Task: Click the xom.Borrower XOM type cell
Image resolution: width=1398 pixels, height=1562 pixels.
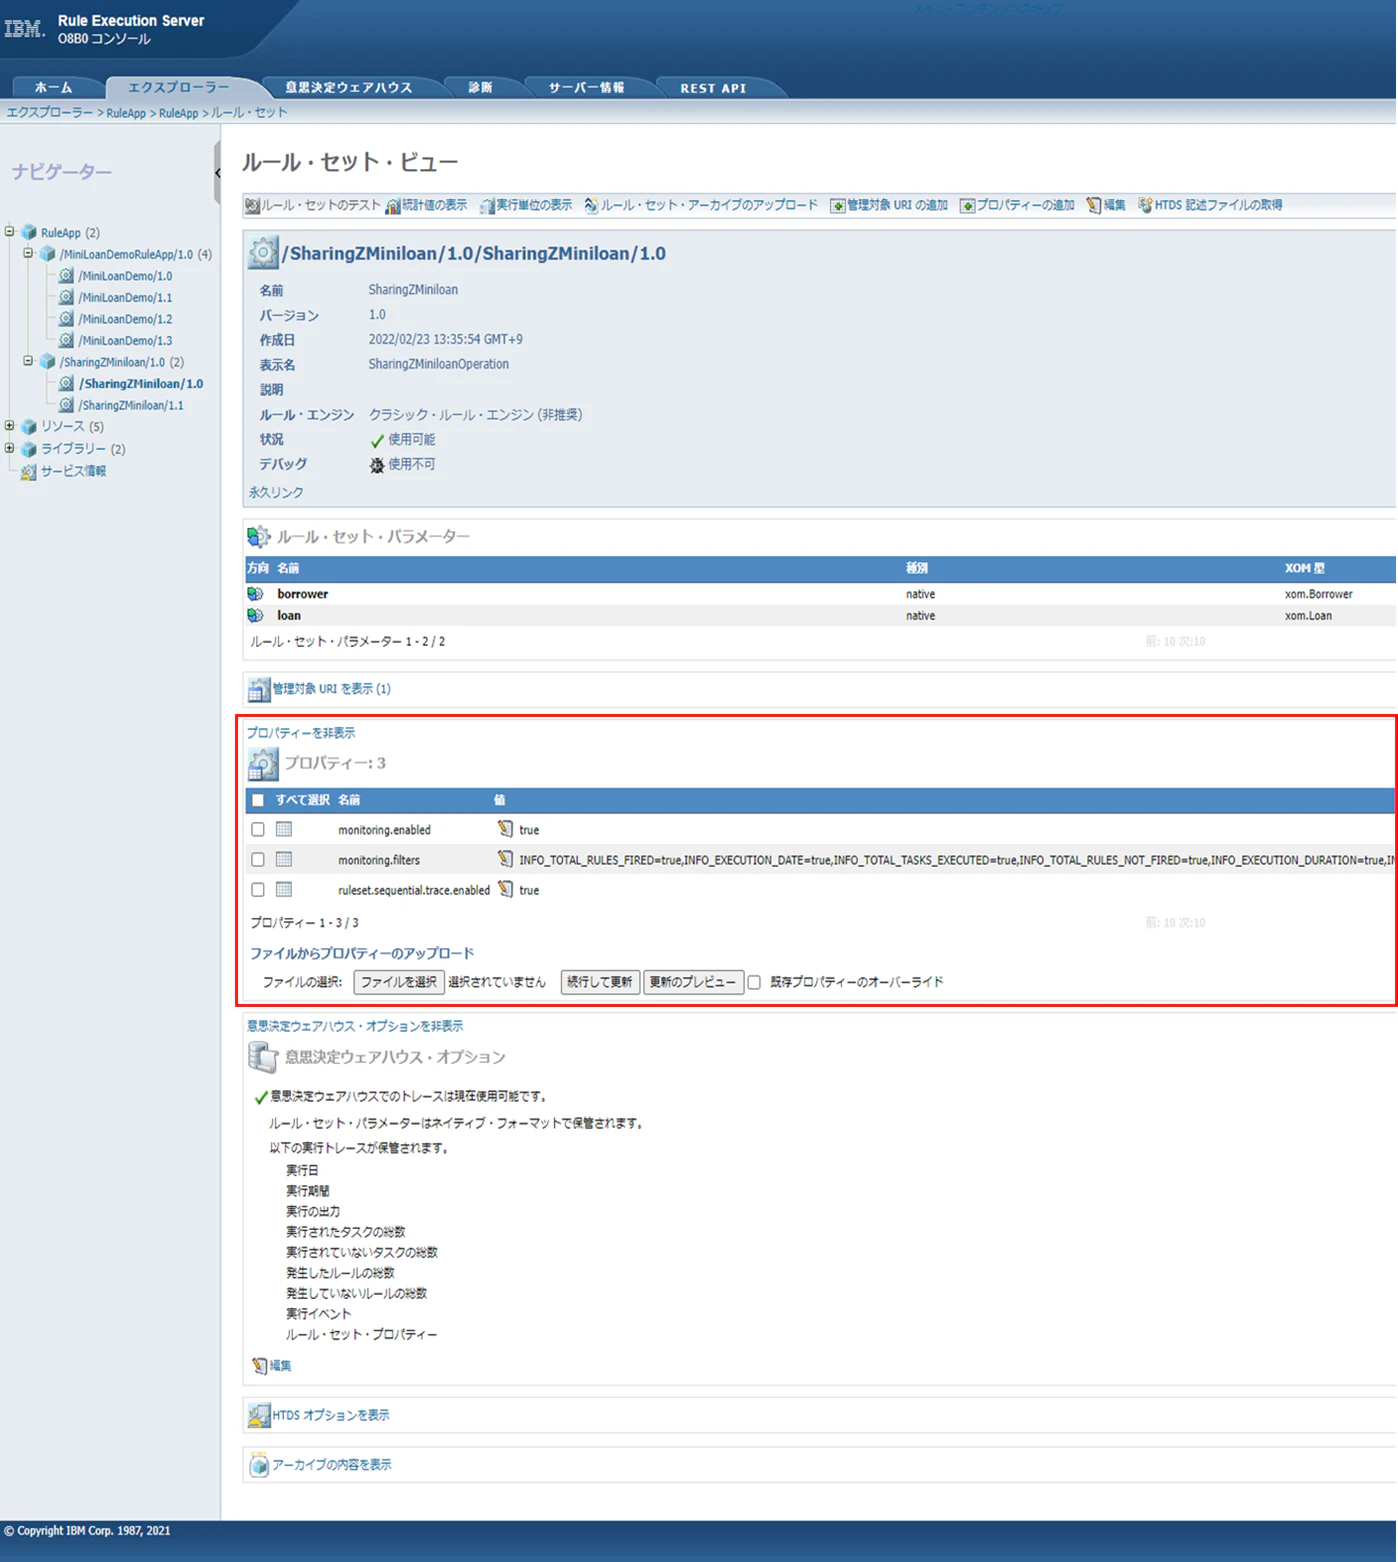Action: click(1318, 594)
